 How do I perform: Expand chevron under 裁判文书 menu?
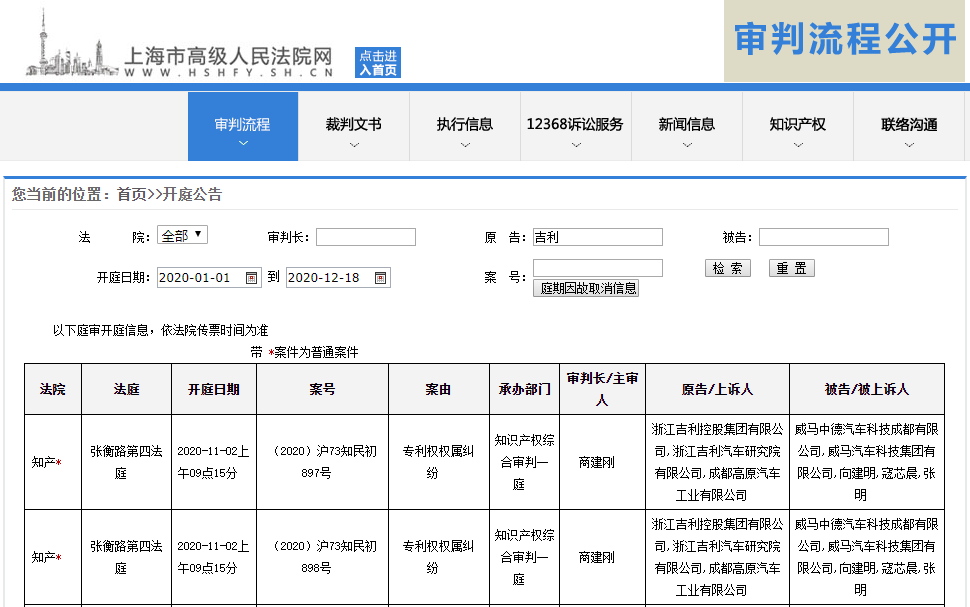(354, 145)
